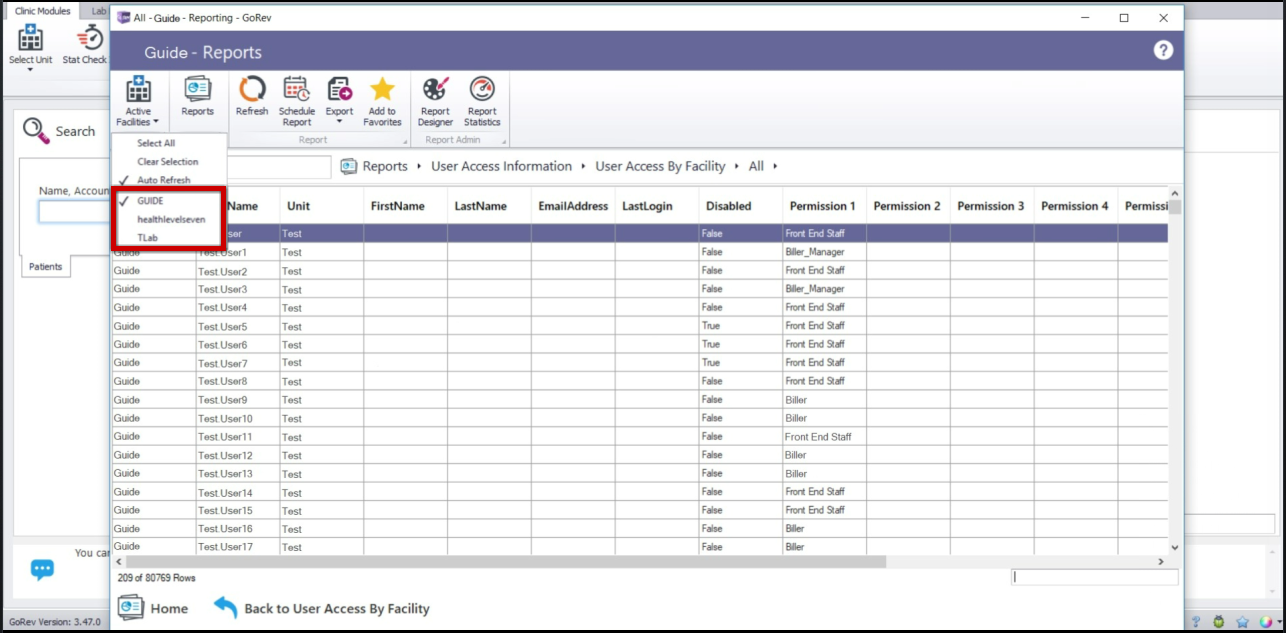Click the question mark icon in the status bar
Image resolution: width=1286 pixels, height=633 pixels.
click(1195, 622)
